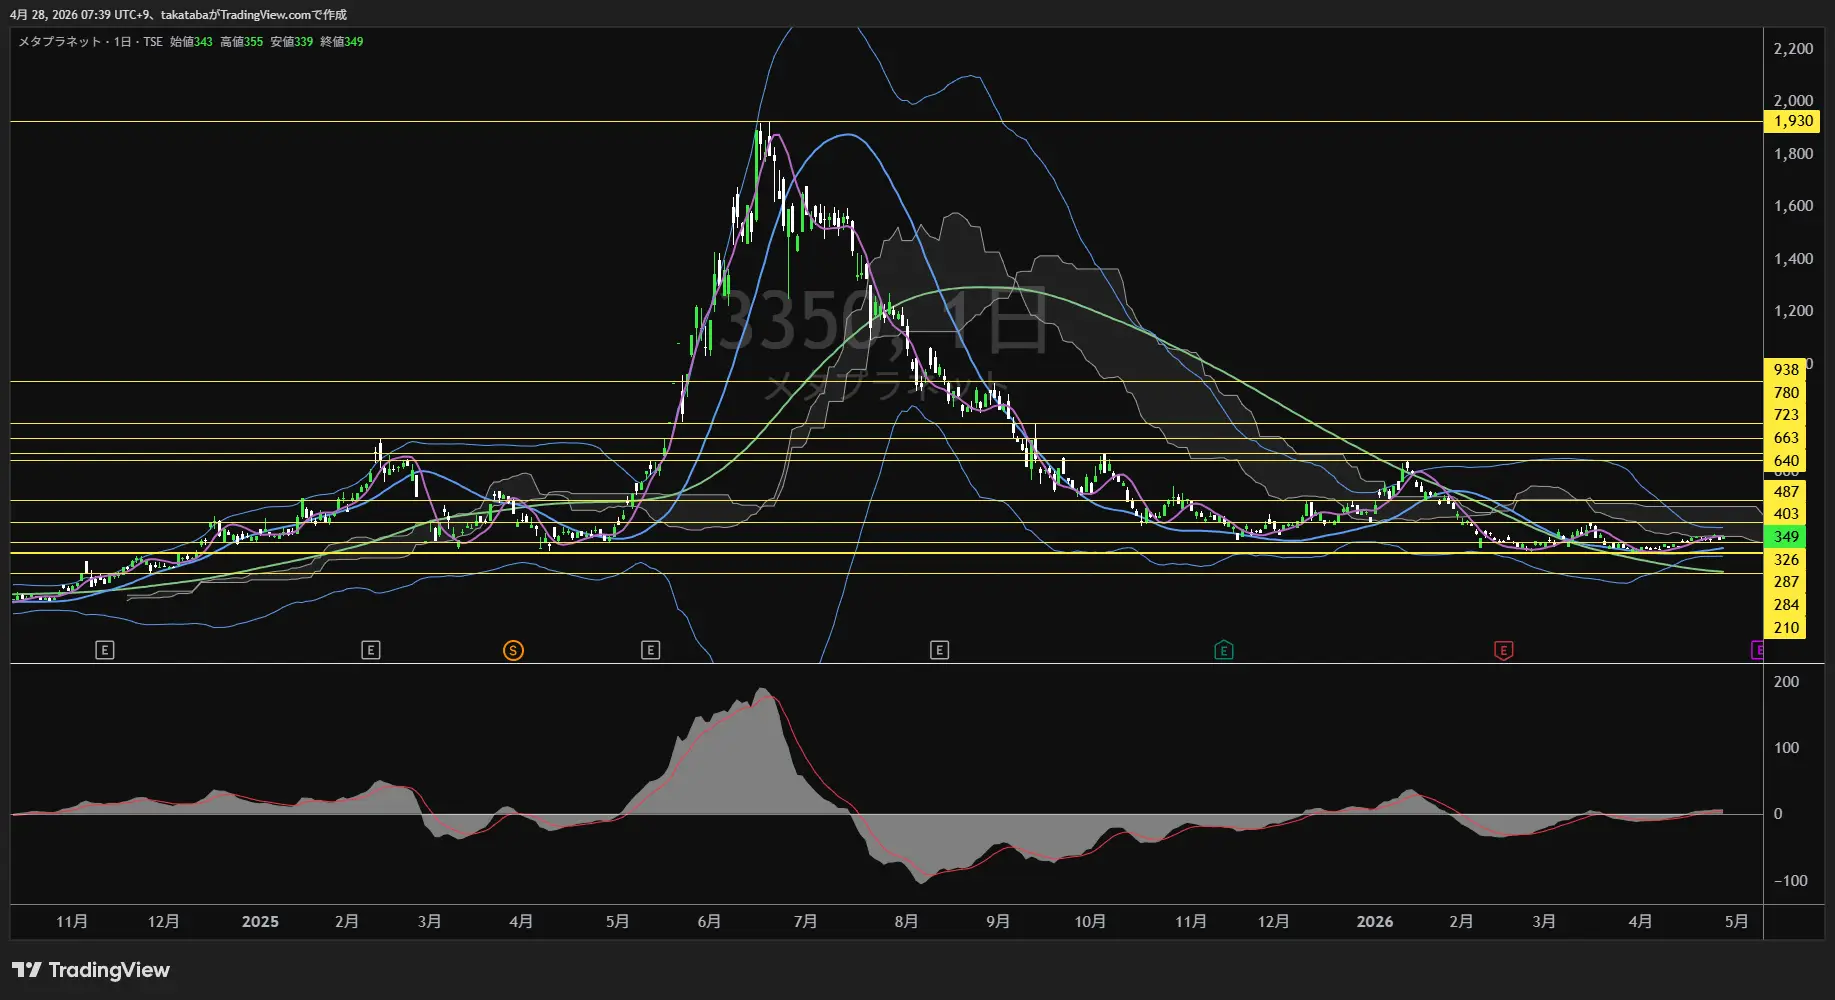Click the 2025 year label on time axis
The height and width of the screenshot is (1000, 1835).
tap(260, 921)
